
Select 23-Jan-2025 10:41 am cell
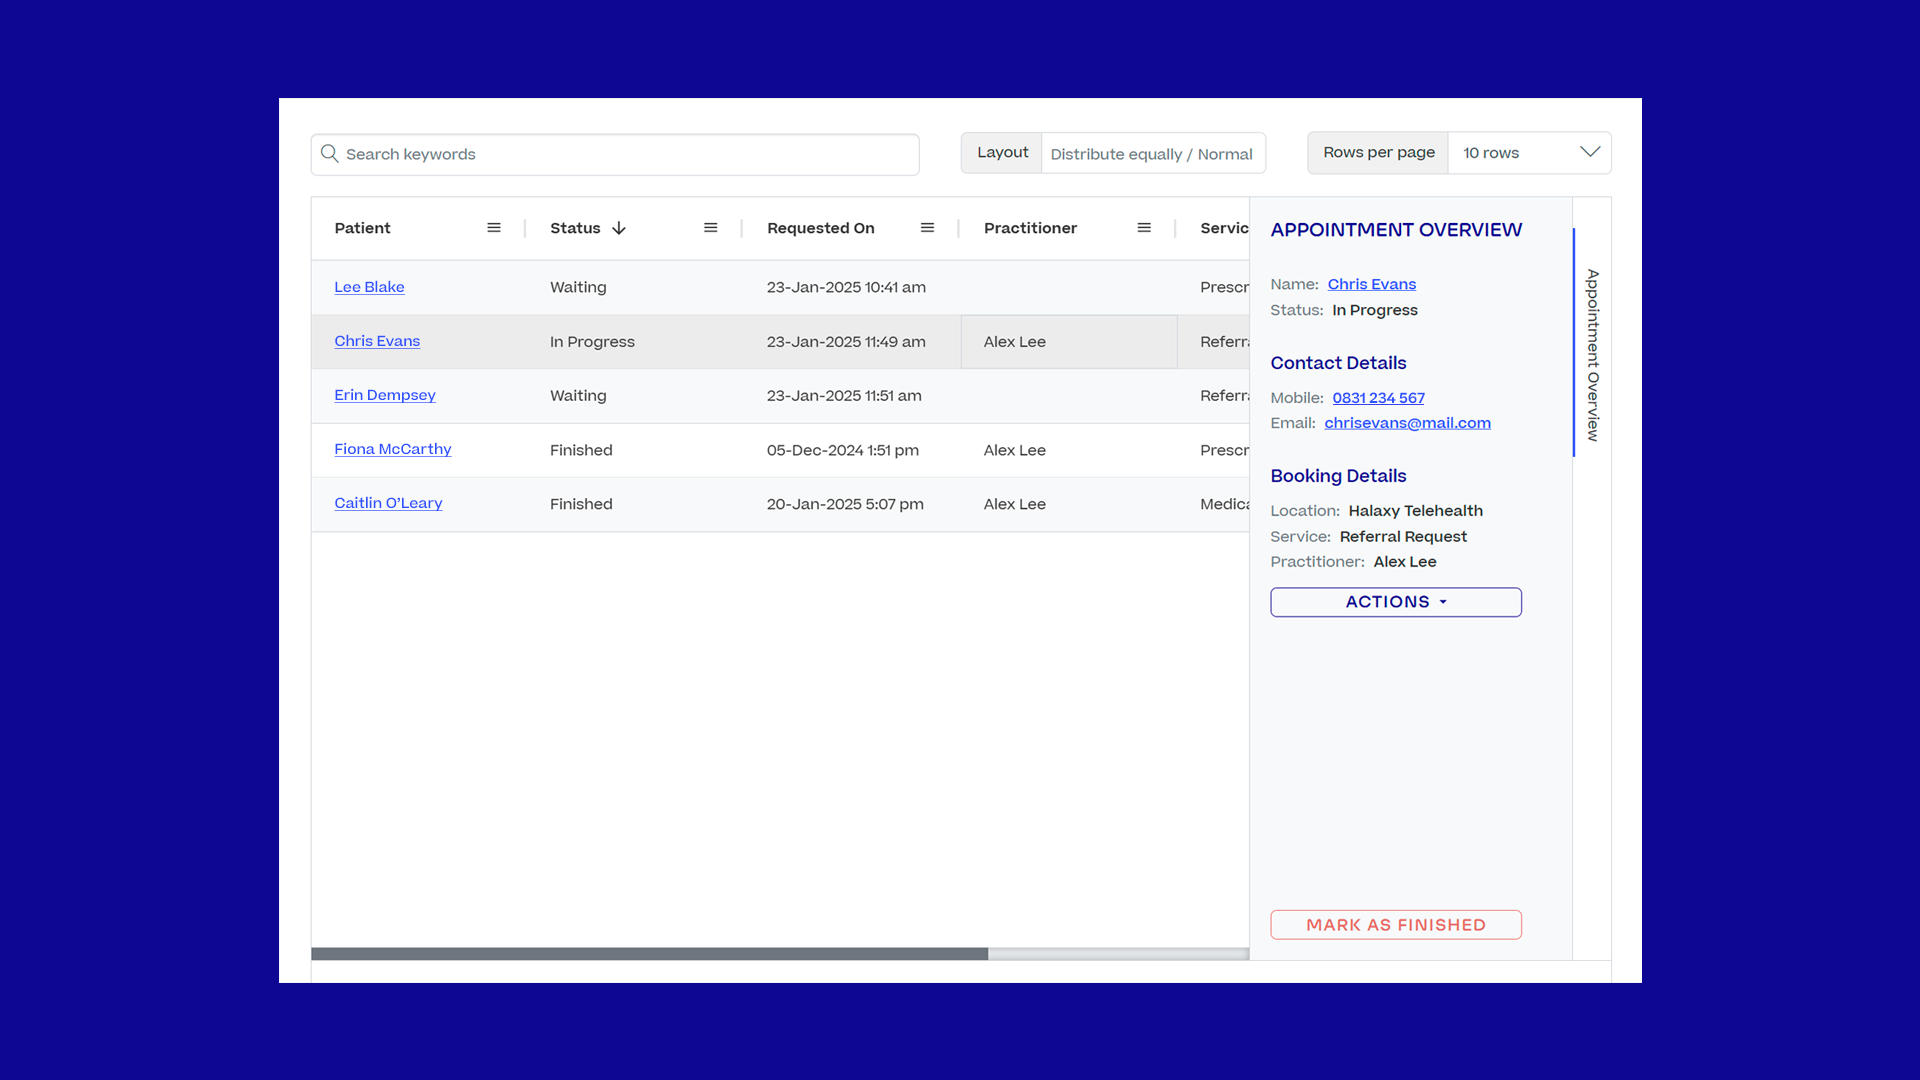pyautogui.click(x=846, y=287)
